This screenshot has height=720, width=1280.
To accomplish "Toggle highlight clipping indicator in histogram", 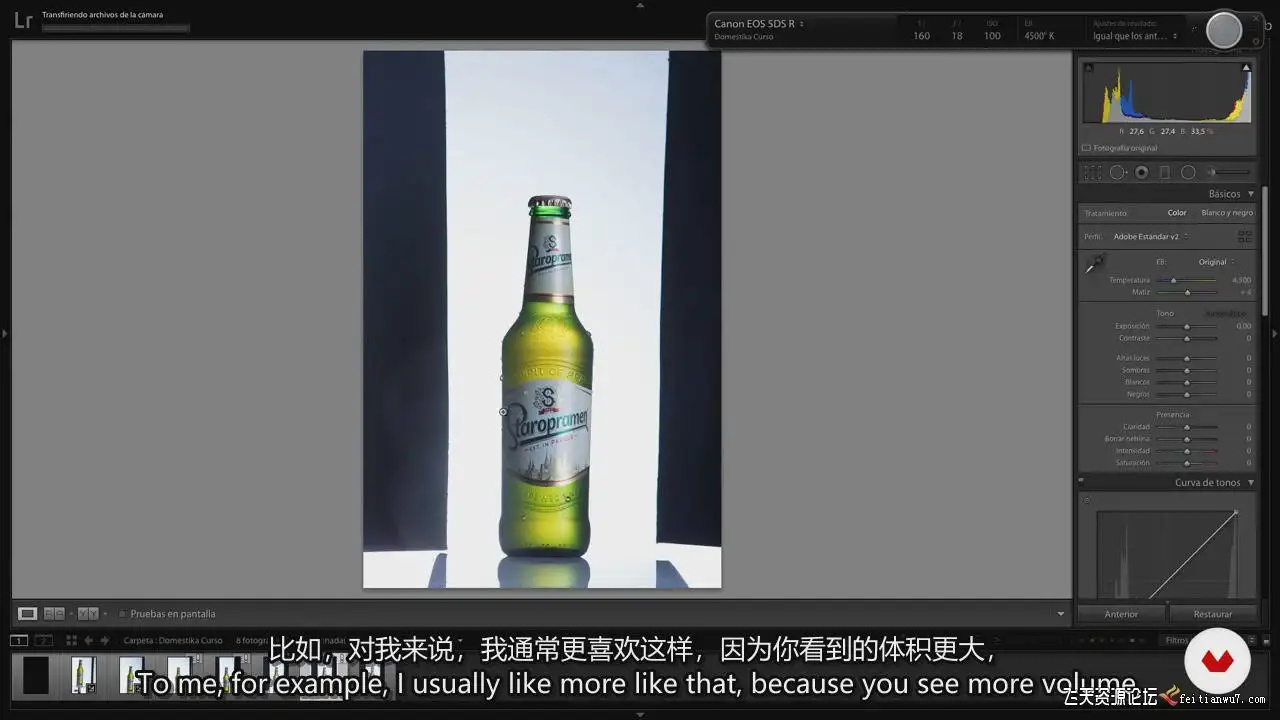I will [x=1246, y=68].
